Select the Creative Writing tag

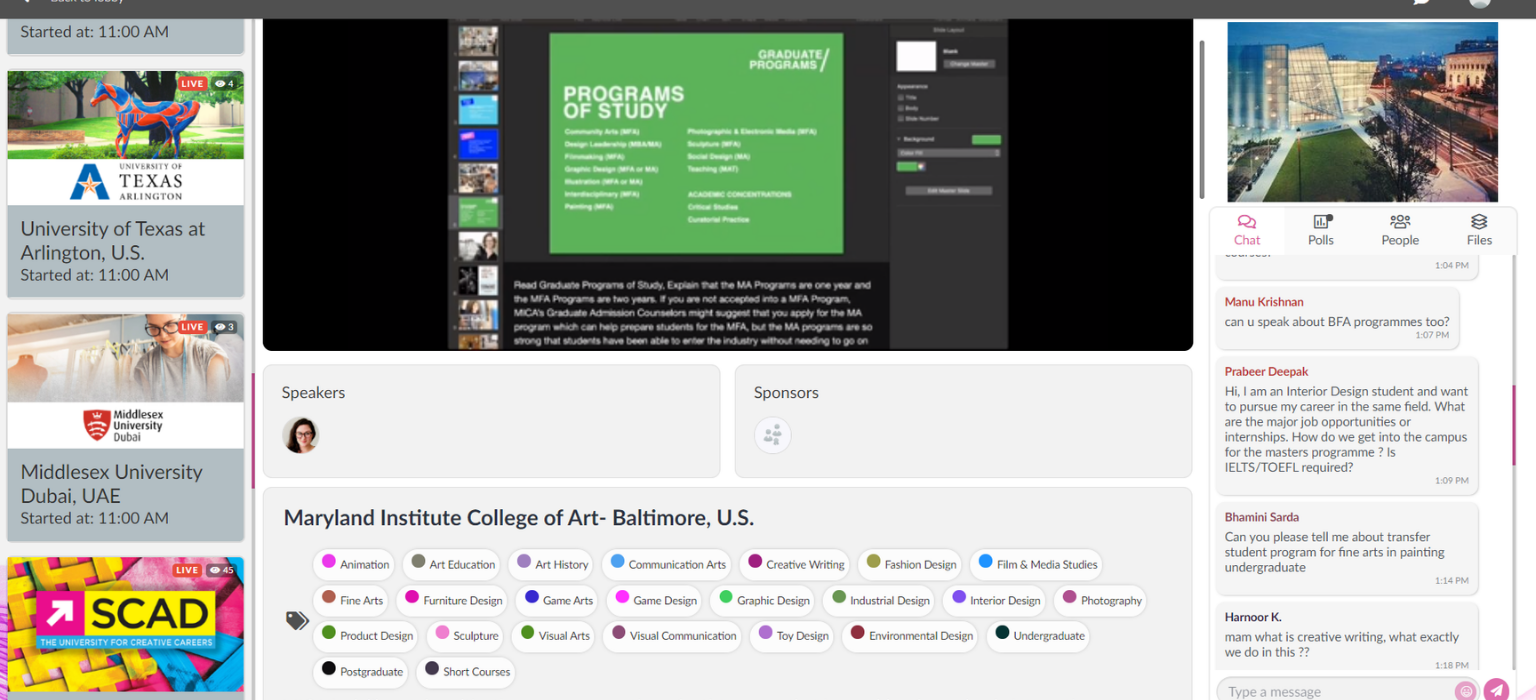[x=795, y=564]
